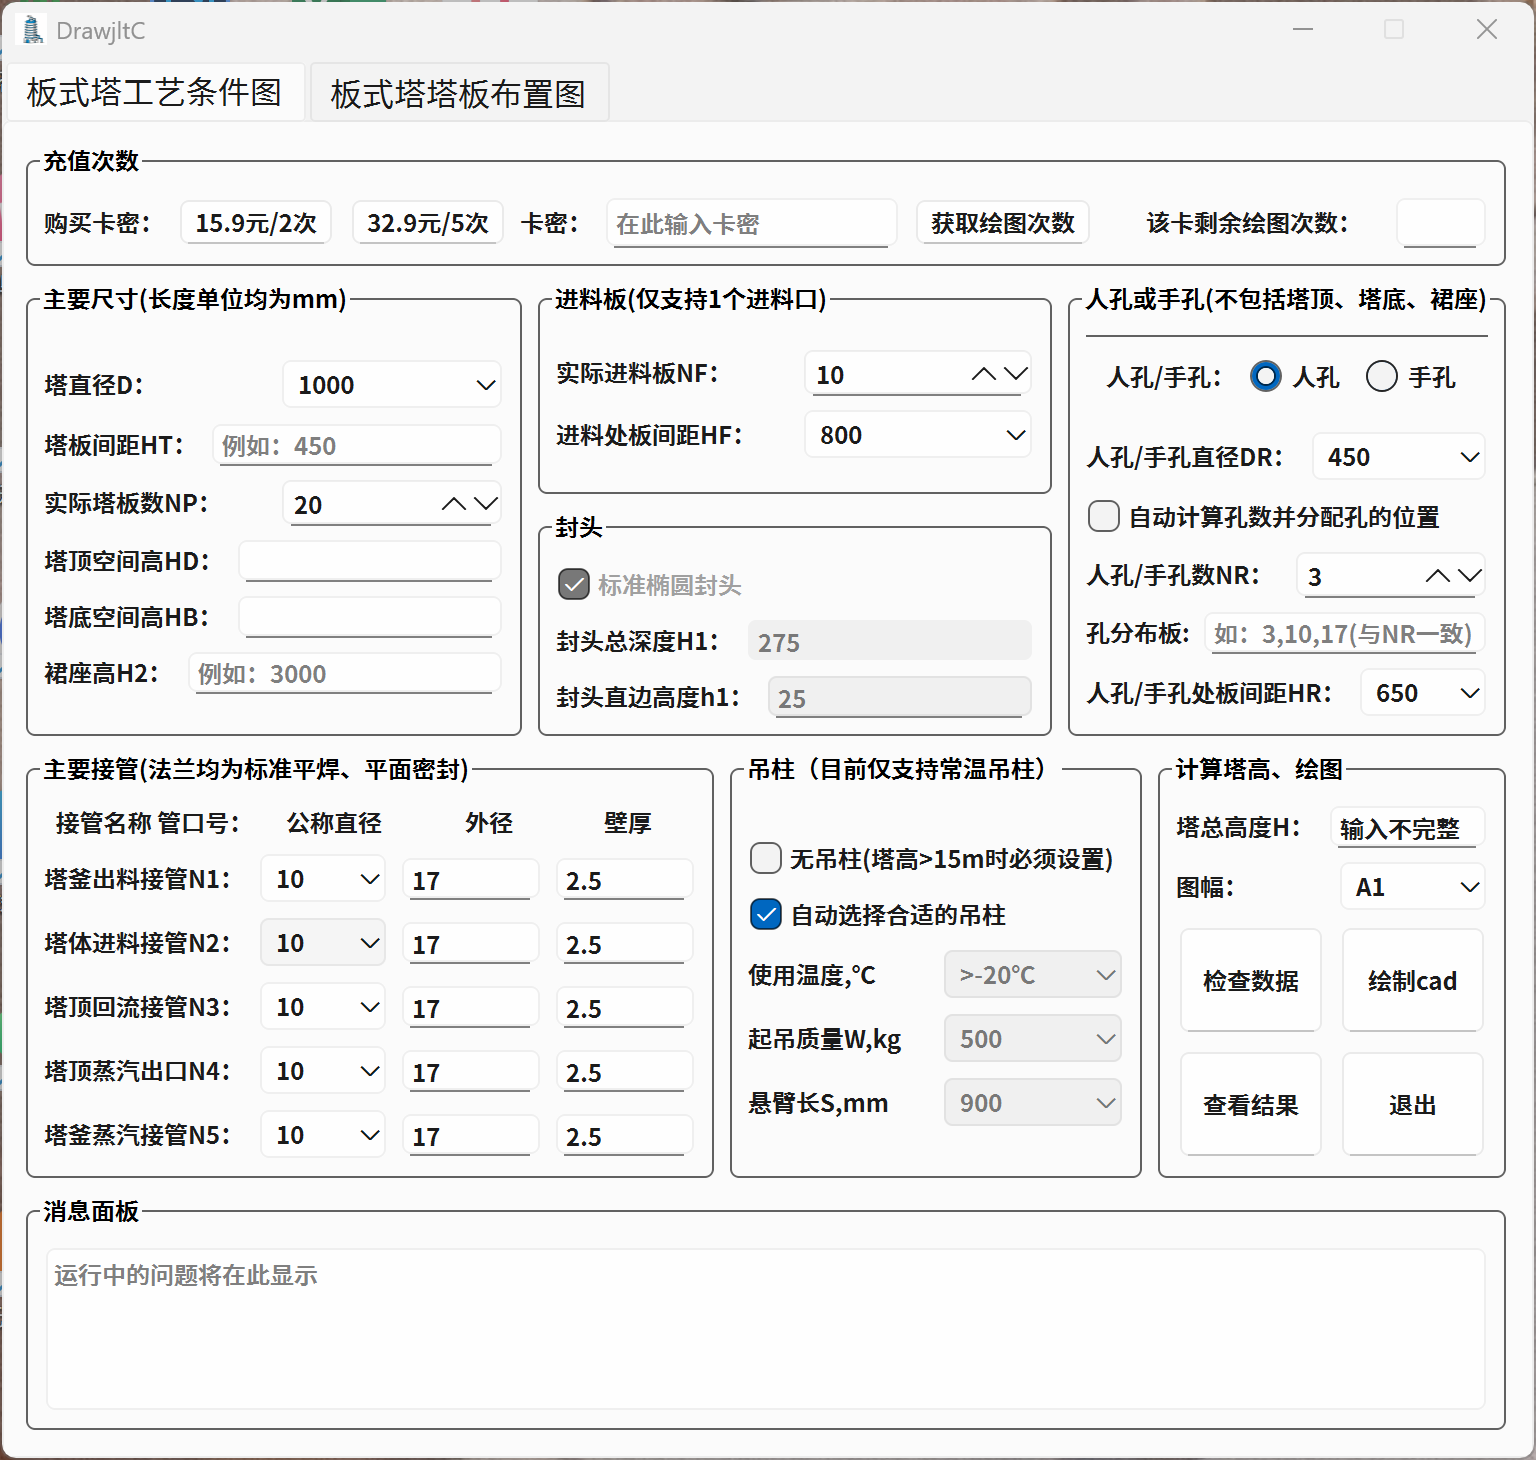Open the 悬臂长S dropdown

click(1033, 1103)
